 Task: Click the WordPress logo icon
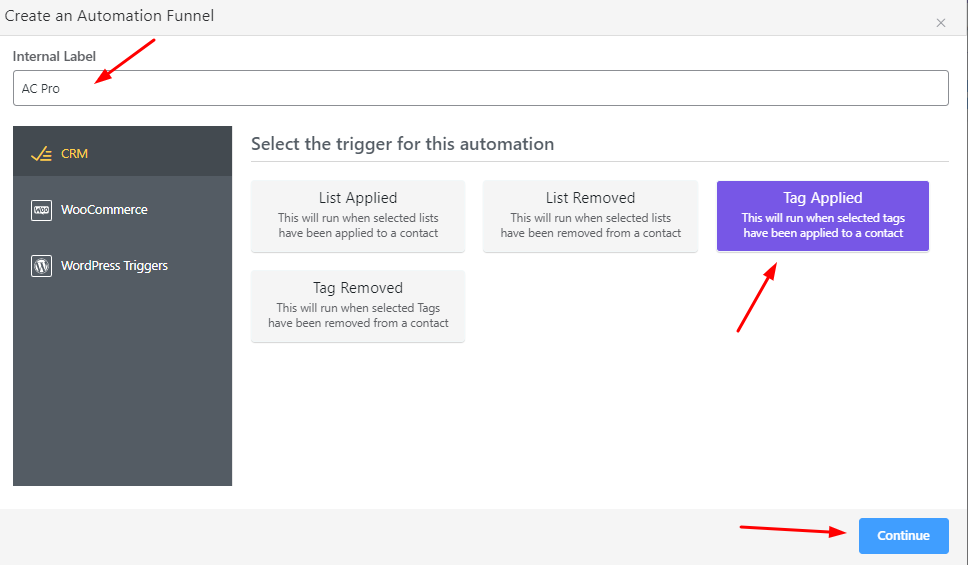coord(41,266)
